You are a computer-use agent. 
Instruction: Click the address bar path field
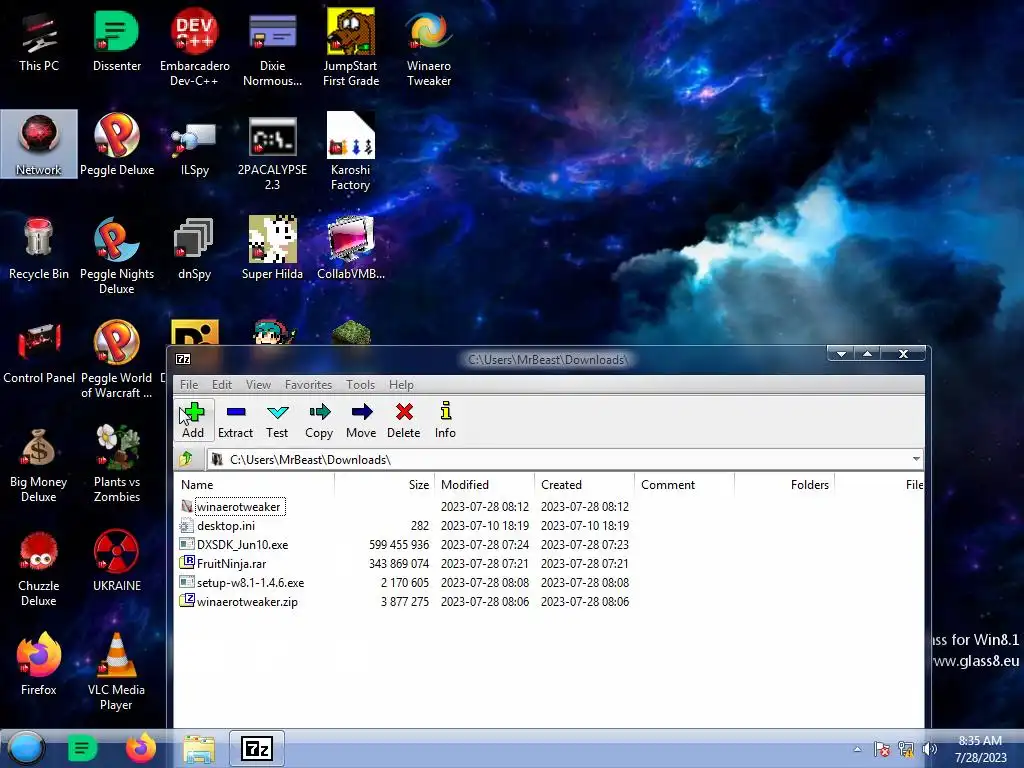pos(559,460)
